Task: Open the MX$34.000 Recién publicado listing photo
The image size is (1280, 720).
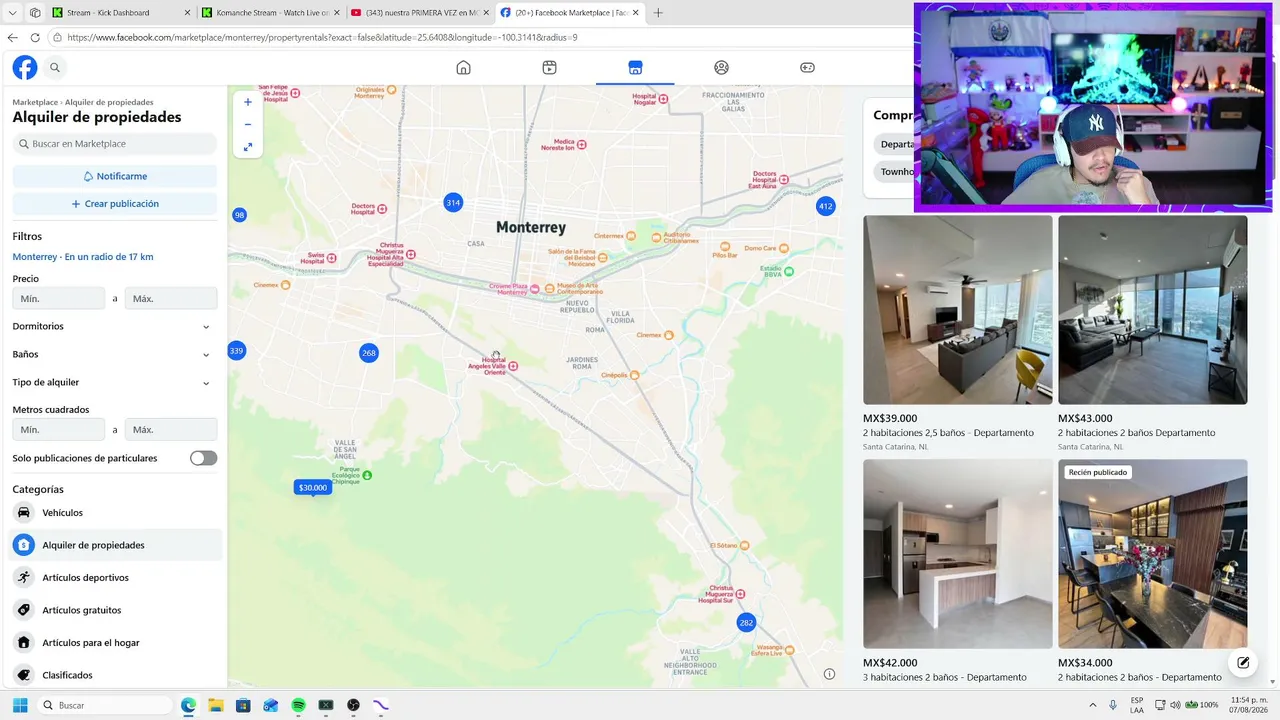Action: (x=1153, y=554)
